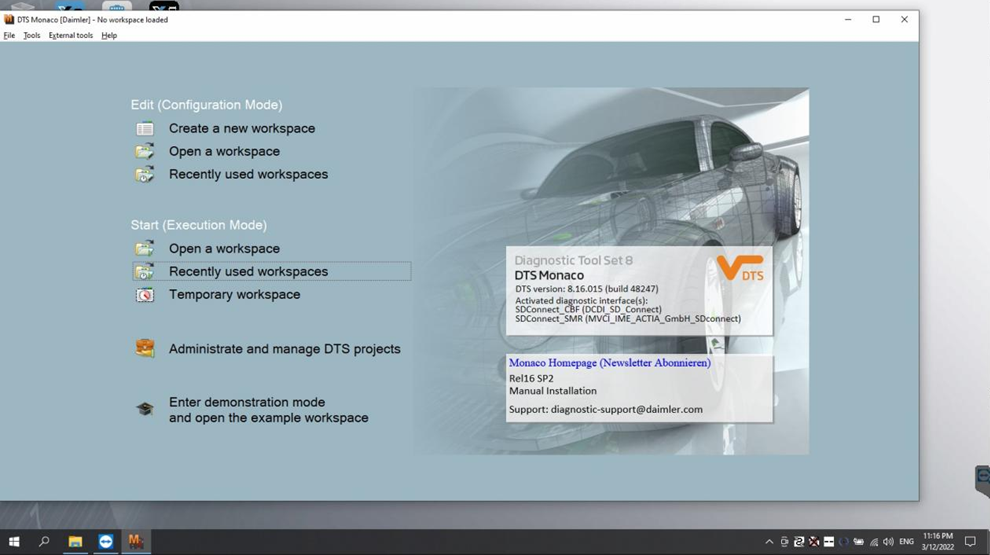Expand the hidden system tray icons chevron

[x=769, y=542]
